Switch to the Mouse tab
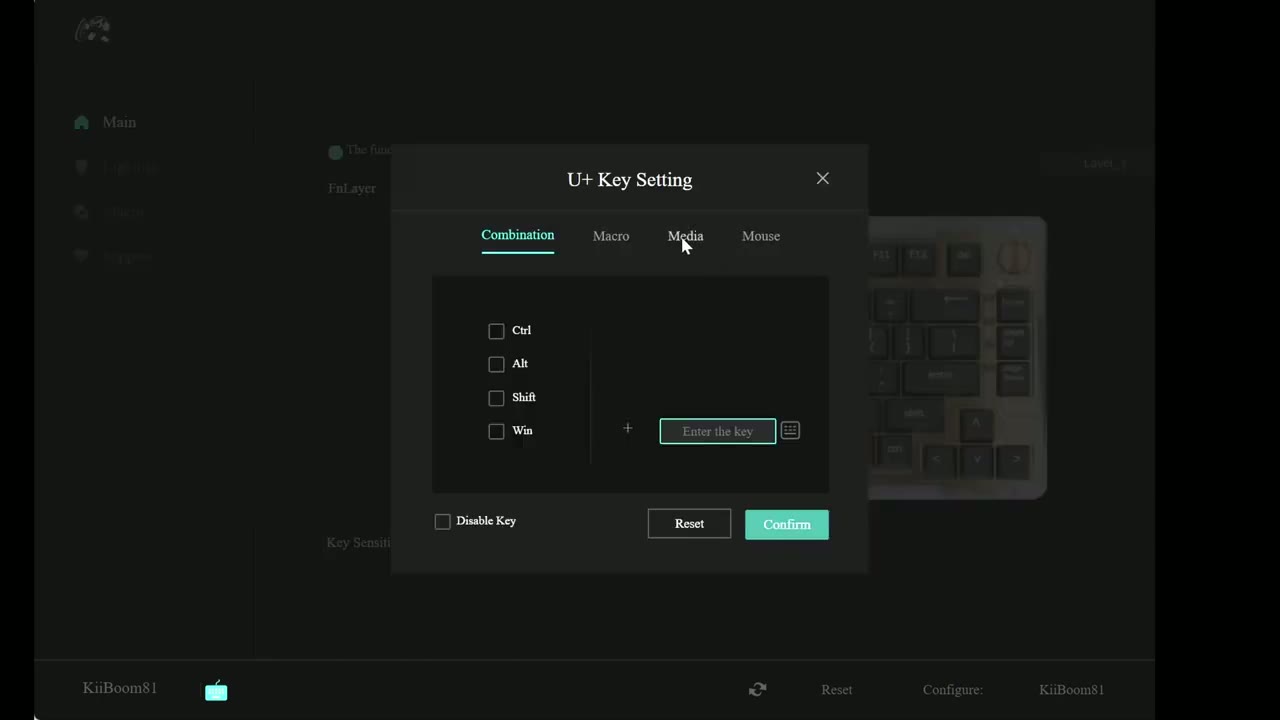The width and height of the screenshot is (1280, 720). (x=761, y=236)
